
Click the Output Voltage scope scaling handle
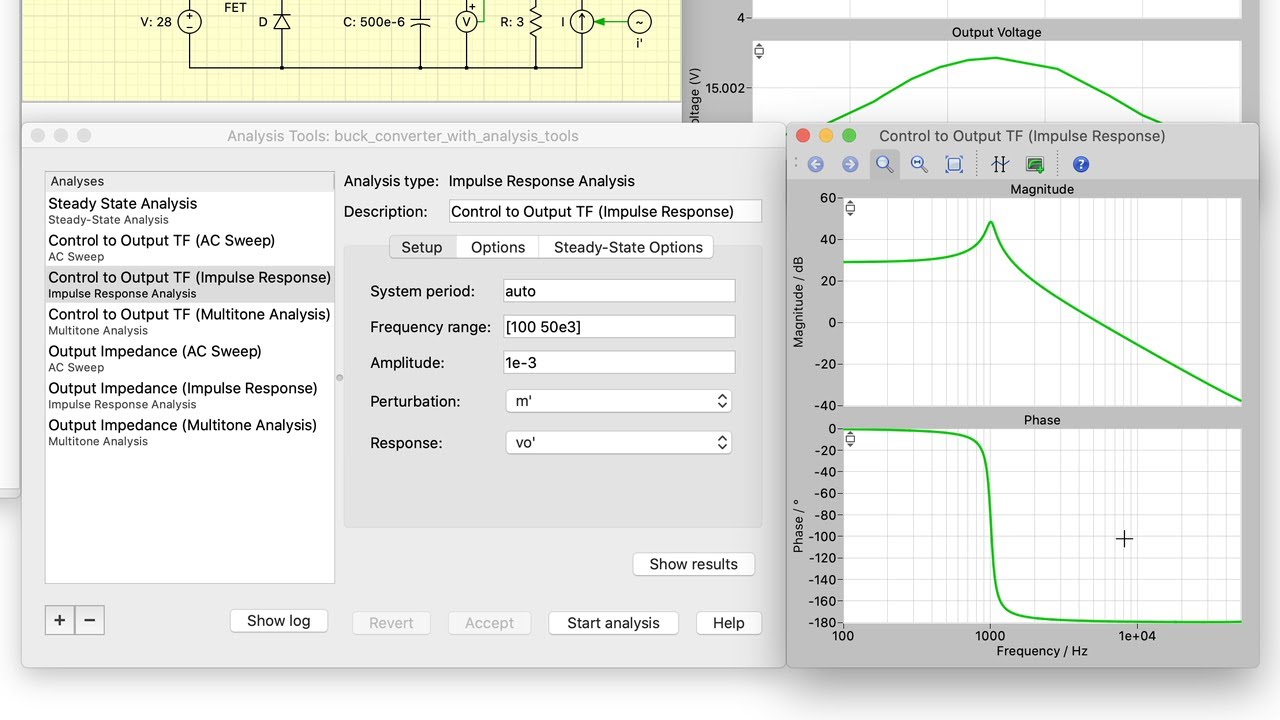pyautogui.click(x=759, y=51)
